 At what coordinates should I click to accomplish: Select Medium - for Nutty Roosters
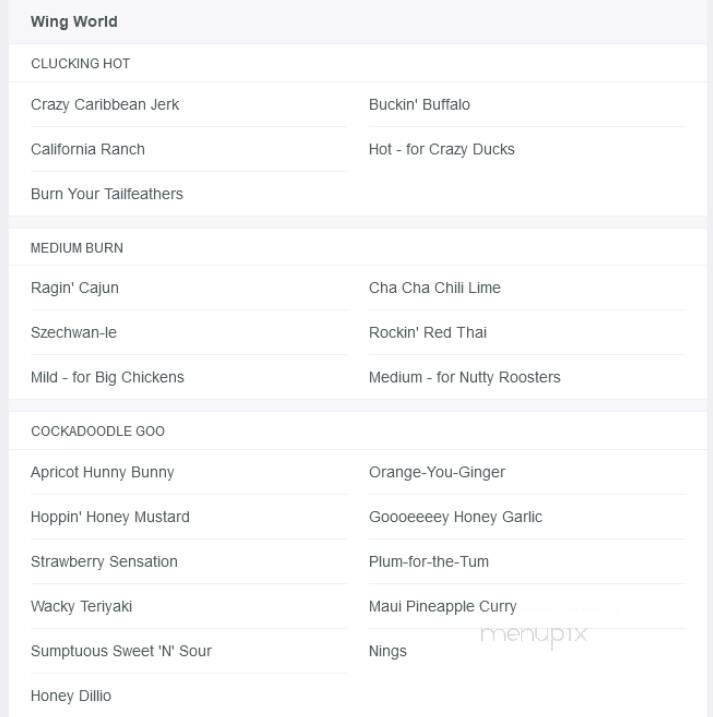click(x=465, y=377)
